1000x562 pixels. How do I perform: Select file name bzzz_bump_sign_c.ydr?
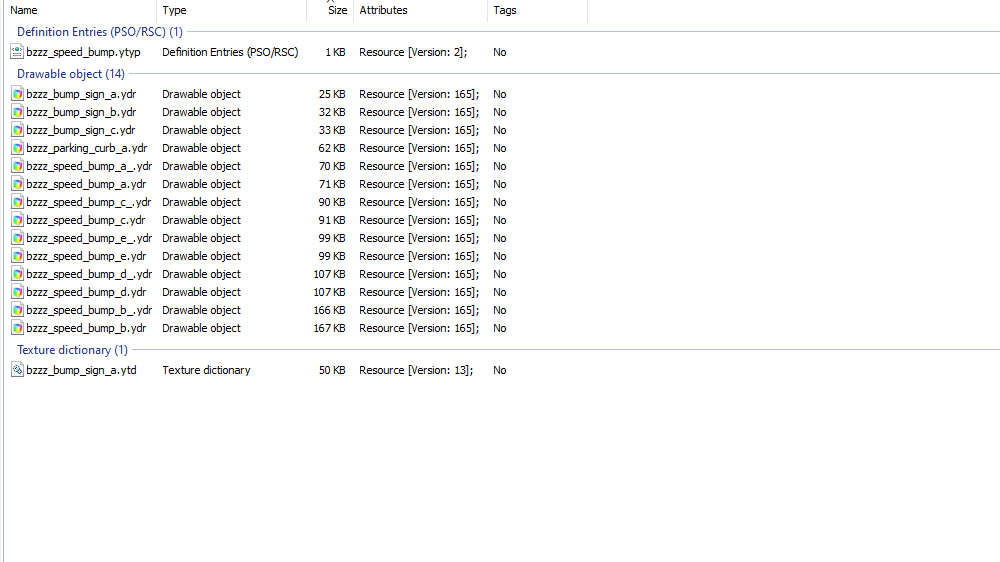(x=80, y=130)
